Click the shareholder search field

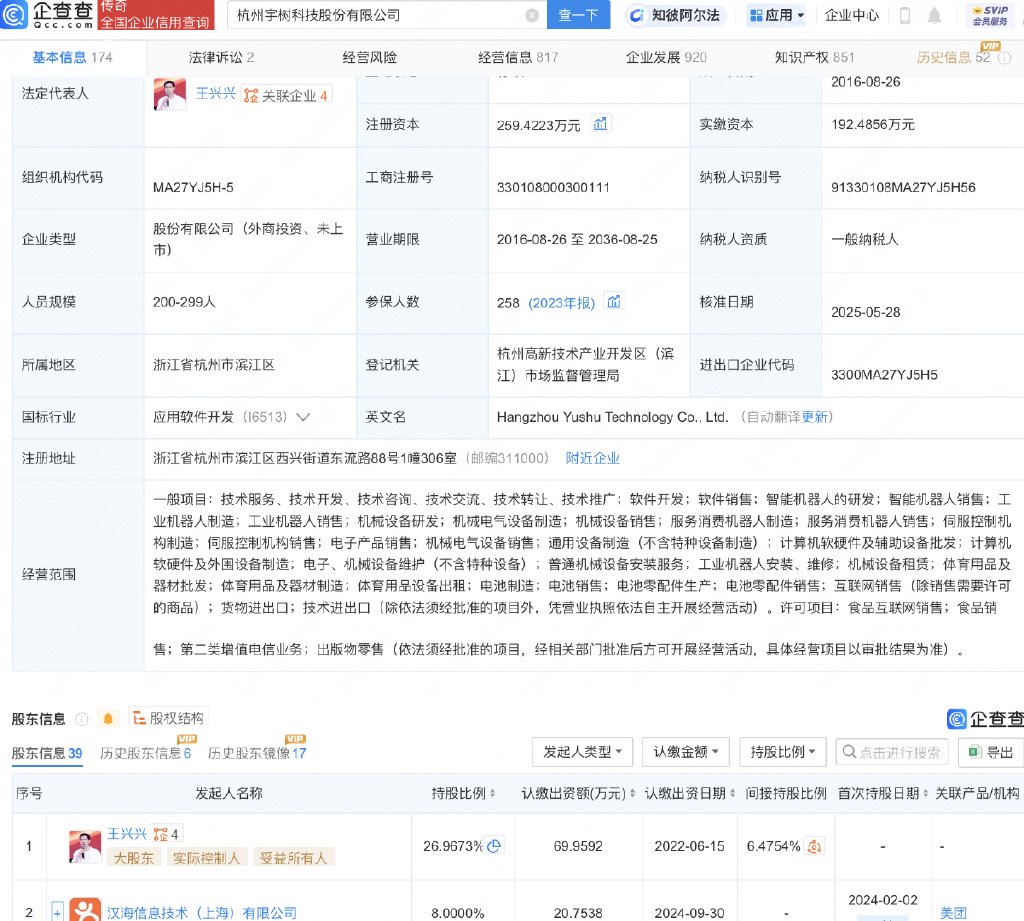(x=892, y=752)
